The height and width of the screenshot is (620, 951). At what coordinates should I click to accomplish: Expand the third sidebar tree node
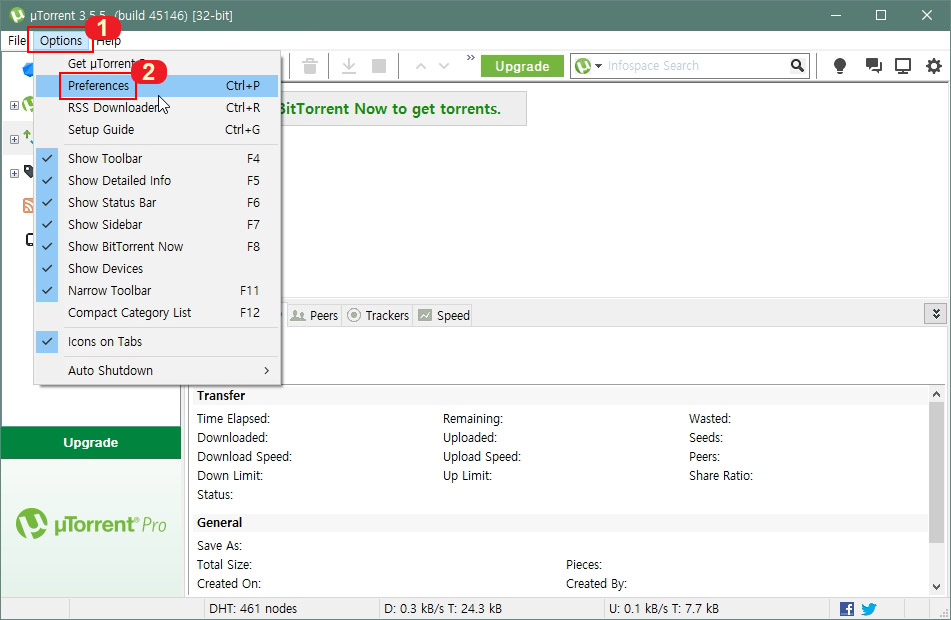tap(14, 174)
